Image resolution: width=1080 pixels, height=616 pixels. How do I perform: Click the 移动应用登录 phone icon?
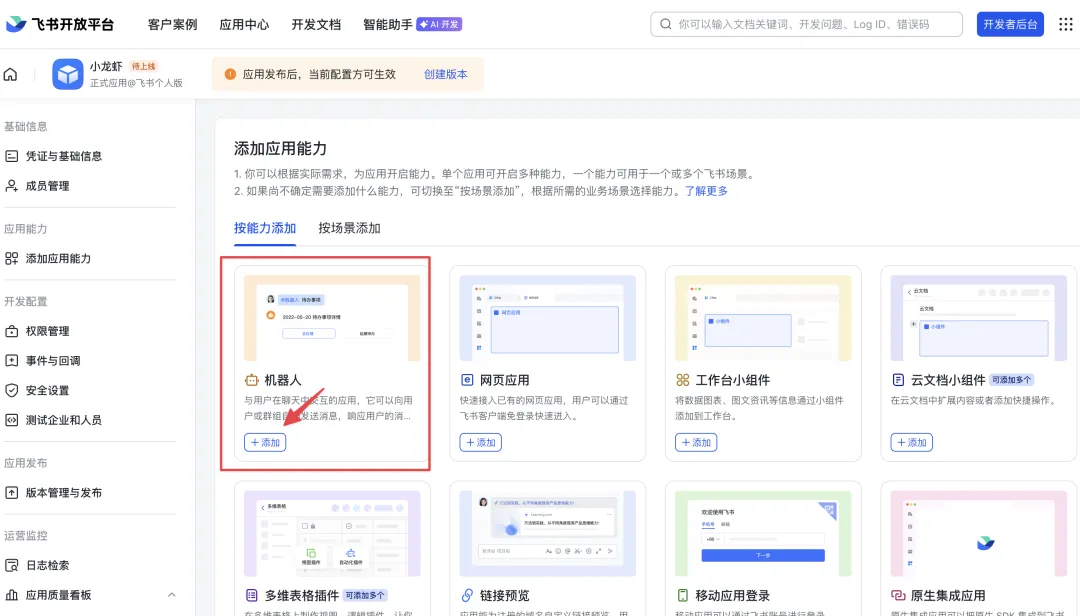(683, 595)
